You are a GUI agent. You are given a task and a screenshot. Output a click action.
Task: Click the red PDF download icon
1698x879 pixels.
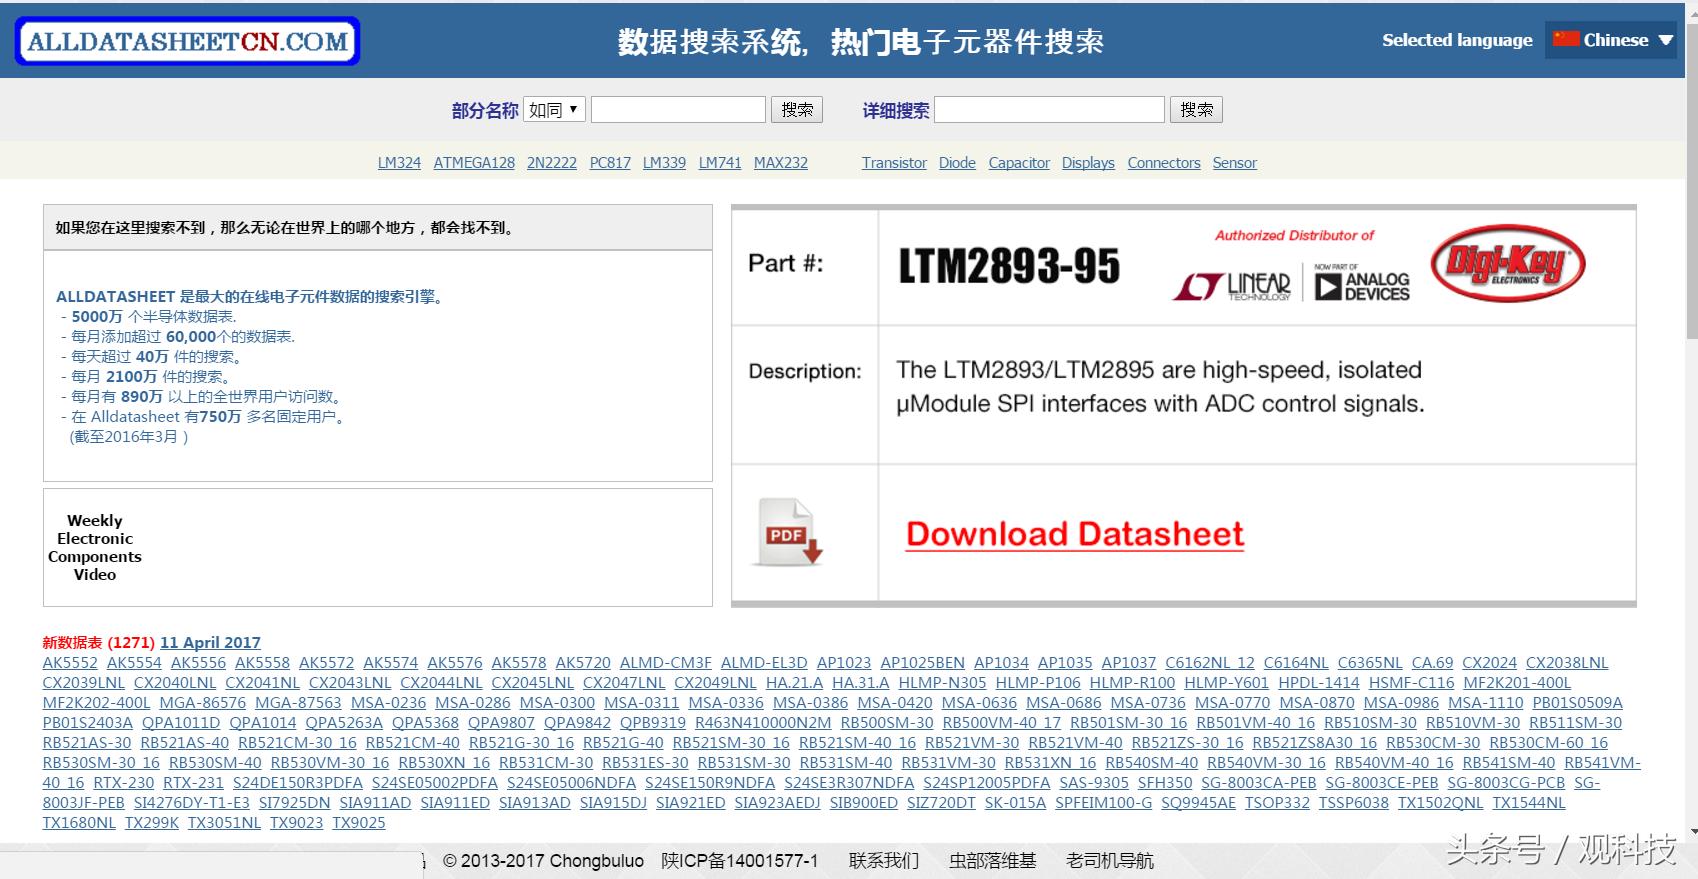[789, 532]
